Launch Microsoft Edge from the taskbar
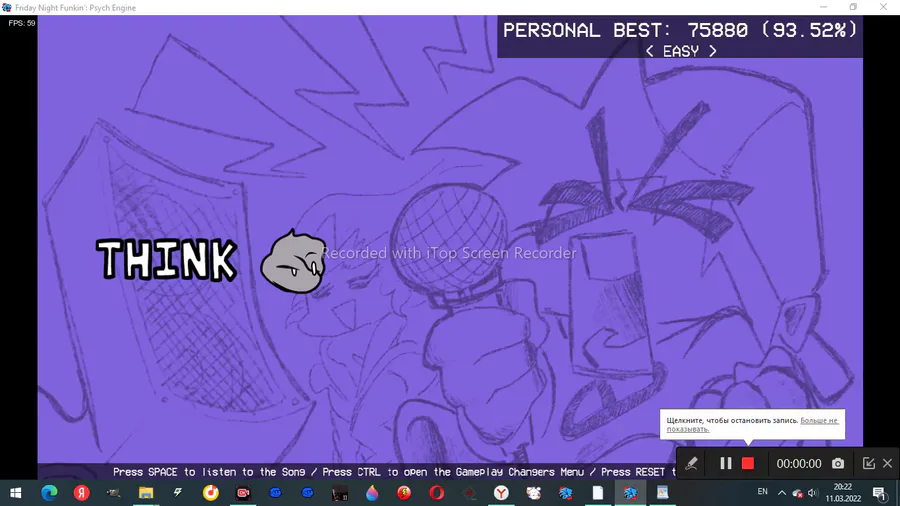The height and width of the screenshot is (506, 900). pos(49,493)
